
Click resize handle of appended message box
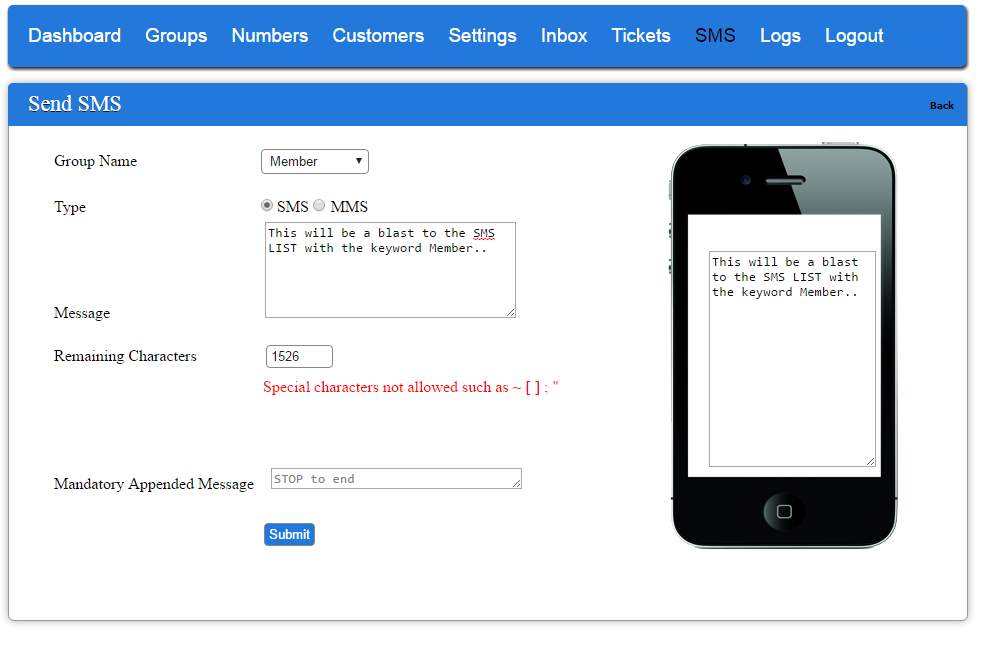[x=516, y=484]
